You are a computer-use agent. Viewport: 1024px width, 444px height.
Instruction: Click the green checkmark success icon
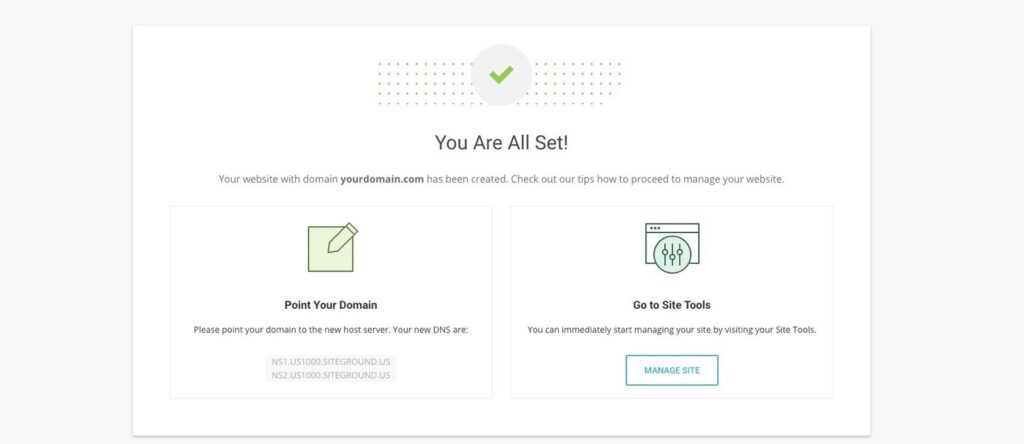501,75
